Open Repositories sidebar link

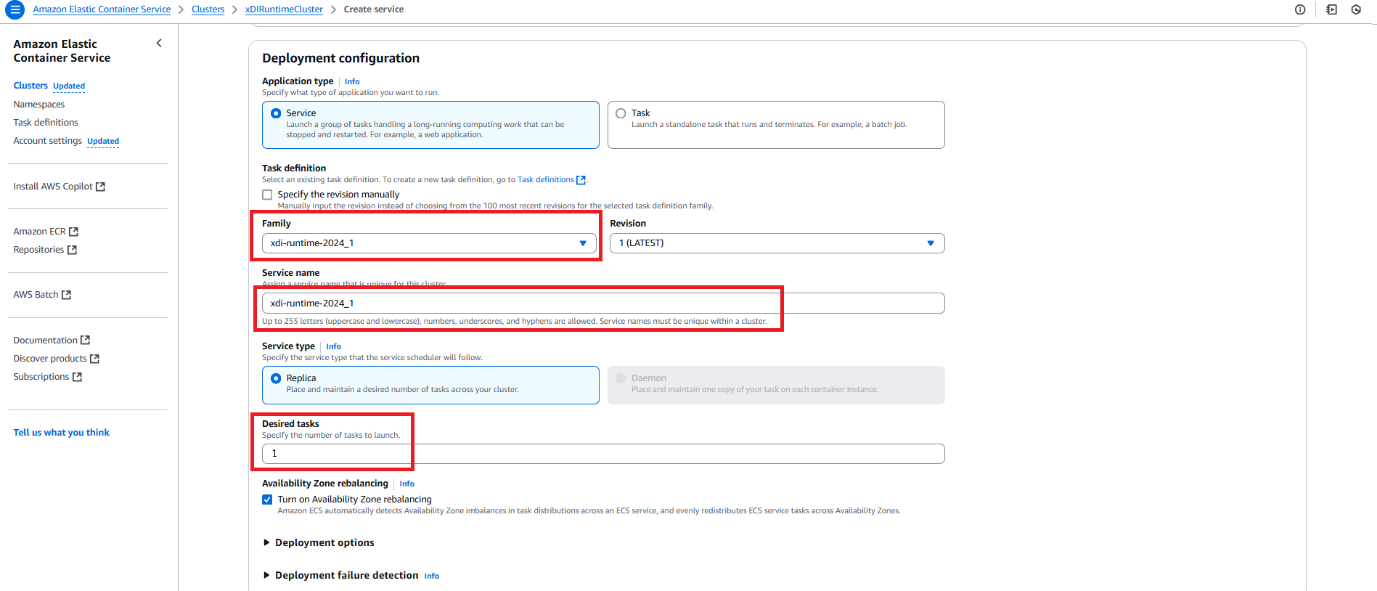tap(38, 250)
